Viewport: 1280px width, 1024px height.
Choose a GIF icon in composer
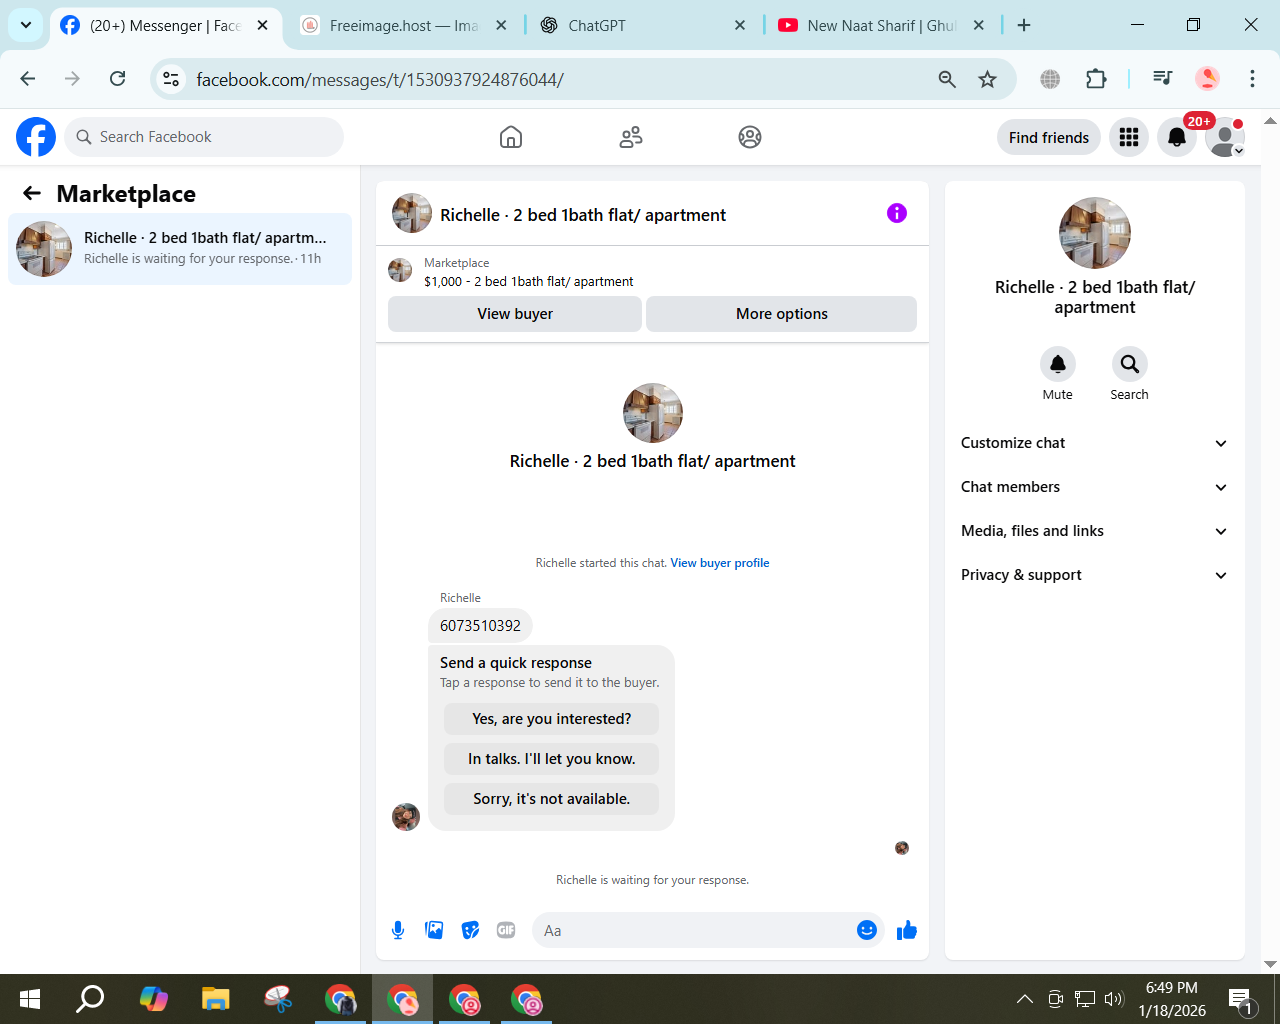point(506,930)
